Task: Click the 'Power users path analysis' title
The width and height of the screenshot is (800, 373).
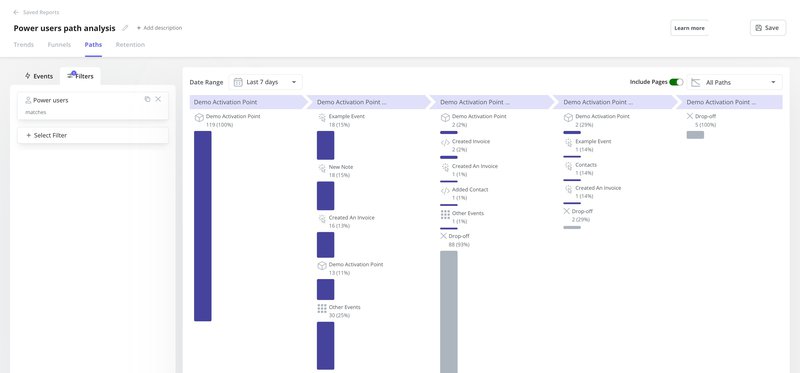Action: (64, 28)
